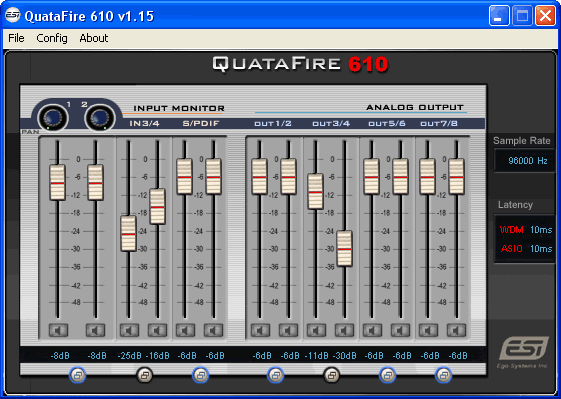The image size is (561, 399).
Task: Click the right OUT1/2 fader handle
Action: pyautogui.click(x=288, y=177)
